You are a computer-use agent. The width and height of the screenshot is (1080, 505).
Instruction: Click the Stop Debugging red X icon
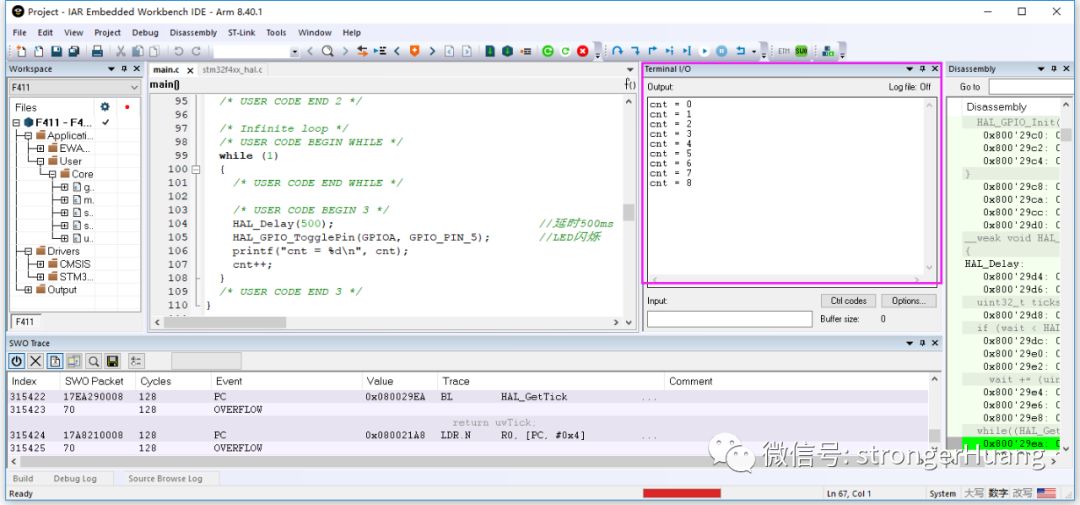pos(582,51)
